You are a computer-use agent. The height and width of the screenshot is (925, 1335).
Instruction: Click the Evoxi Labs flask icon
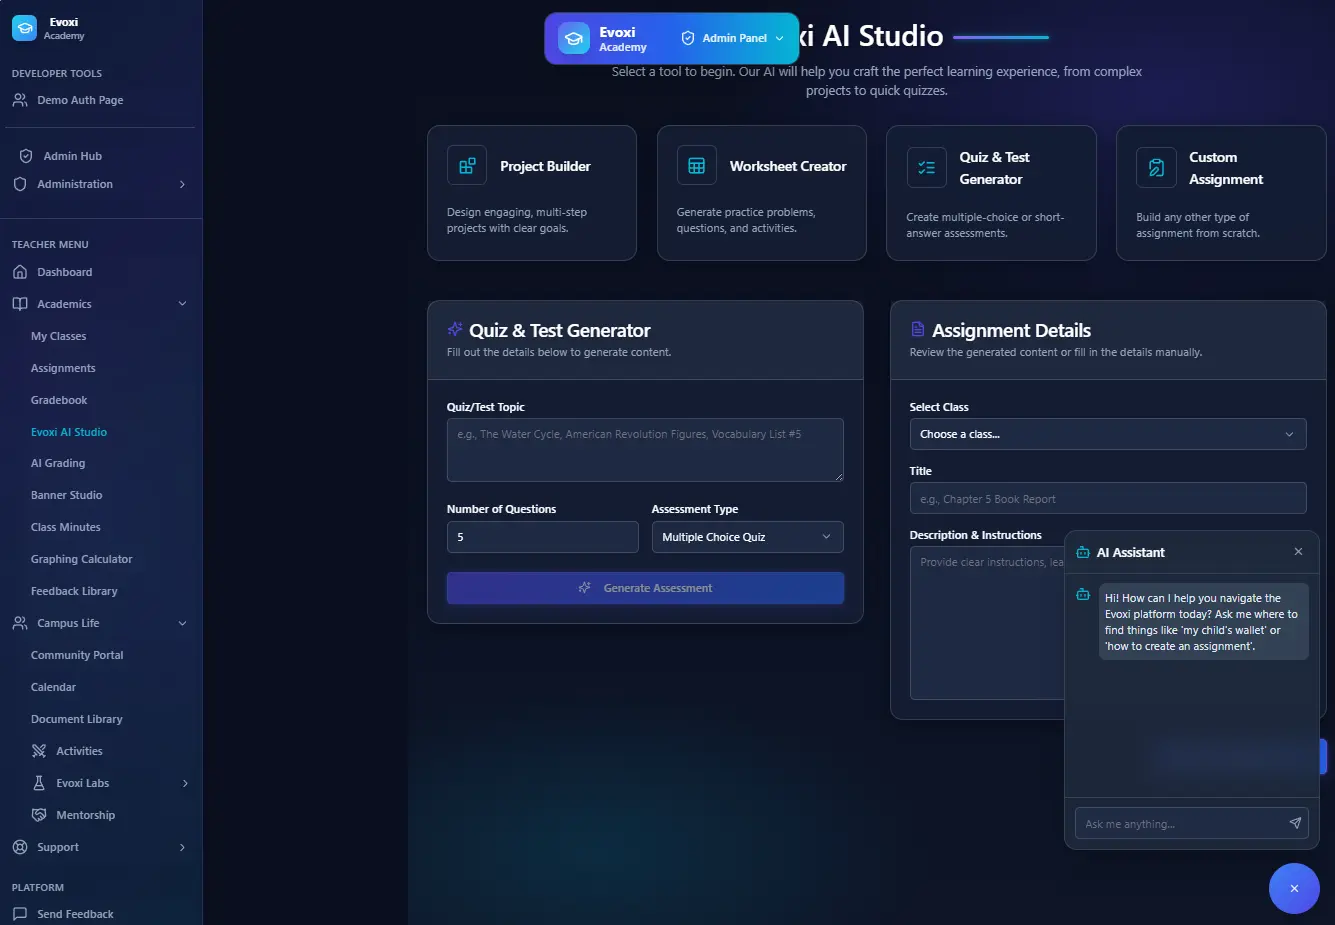39,783
